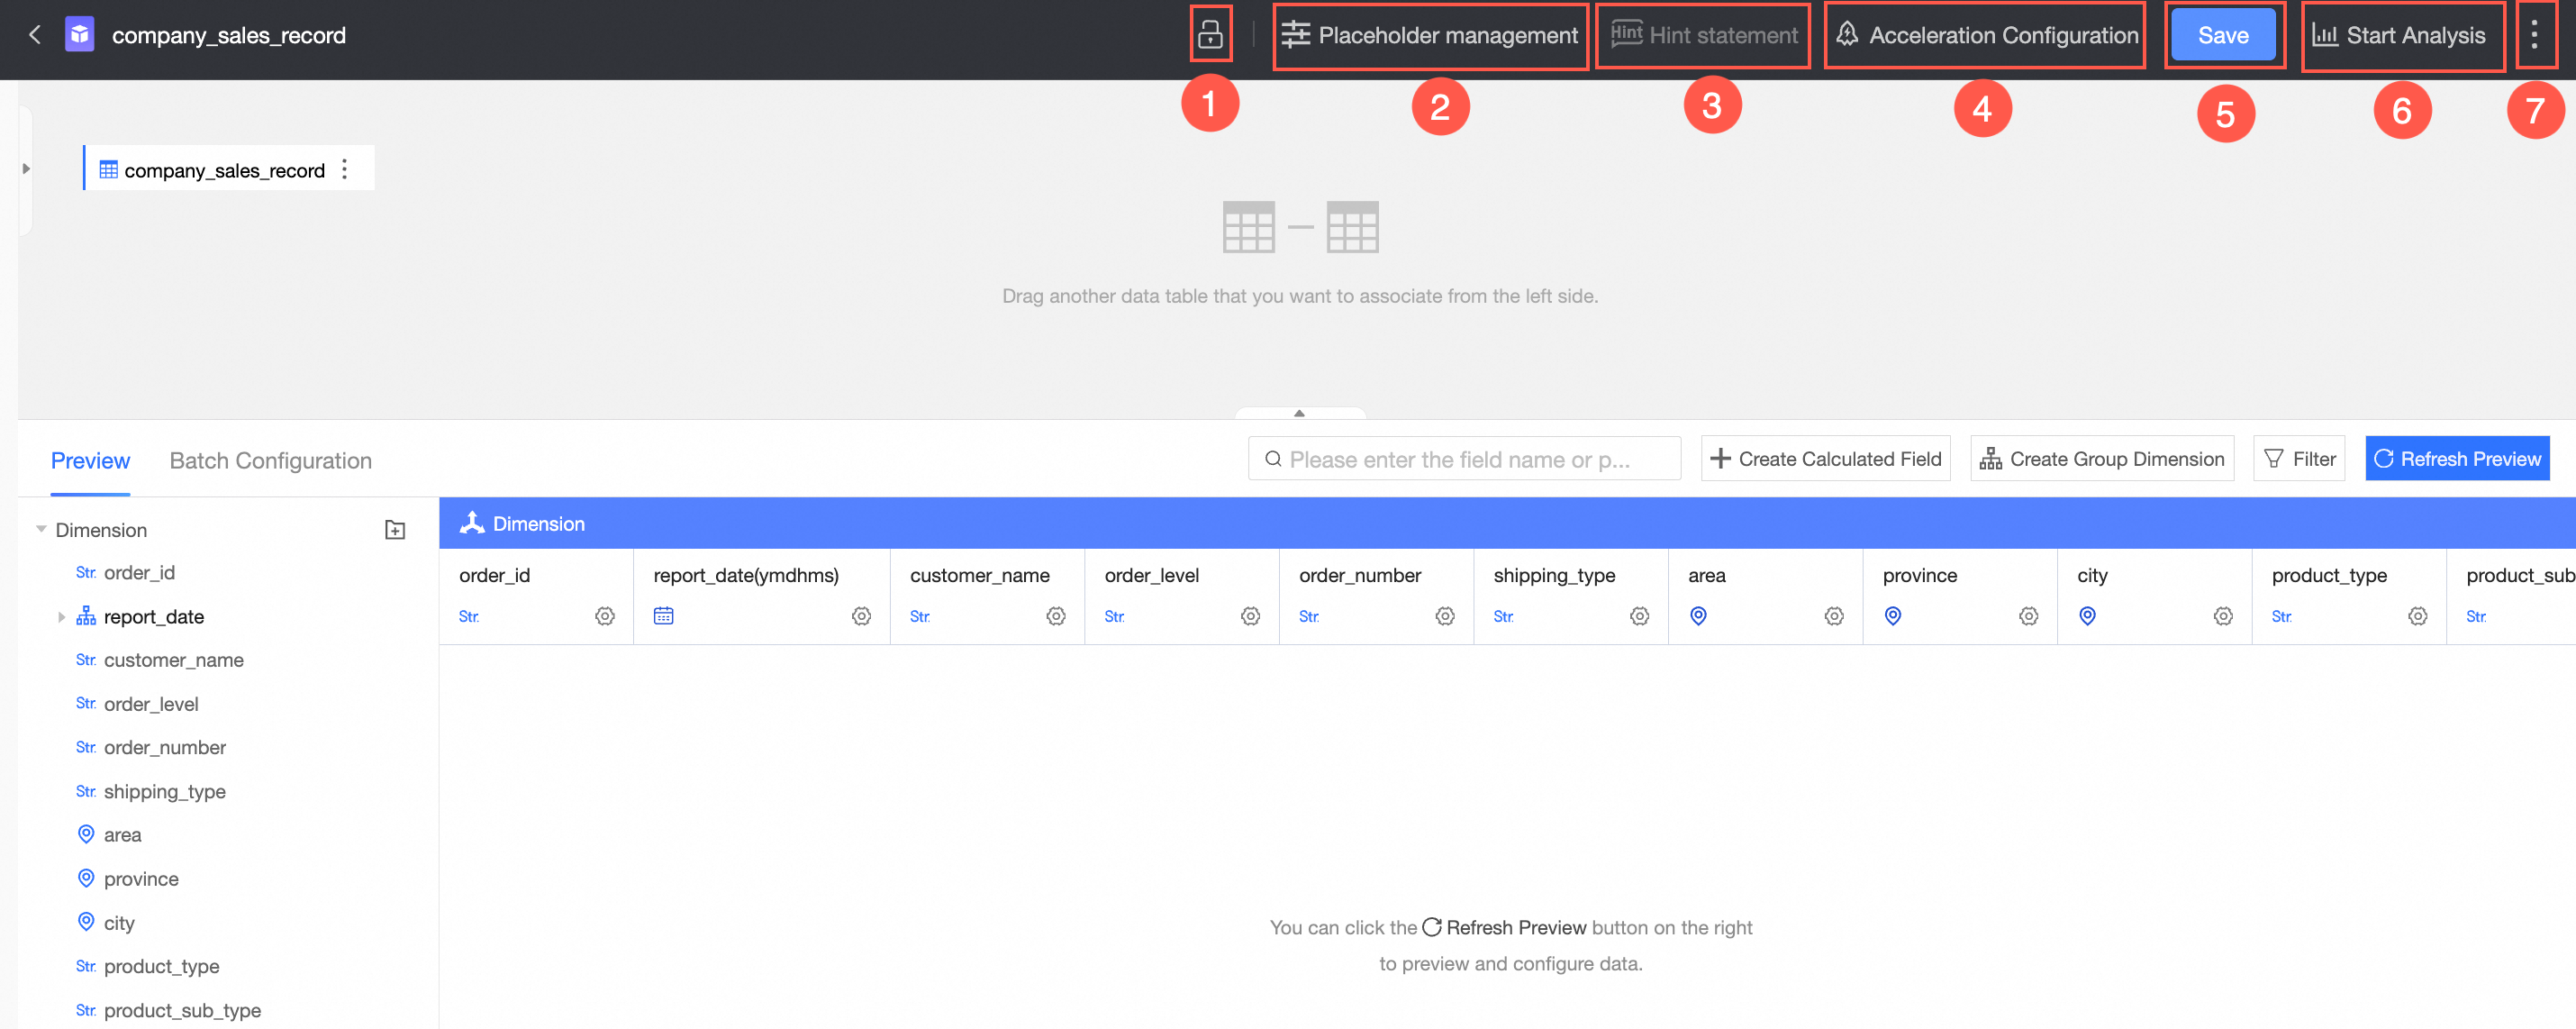
Task: Expand the left side table panel
Action: [x=26, y=168]
